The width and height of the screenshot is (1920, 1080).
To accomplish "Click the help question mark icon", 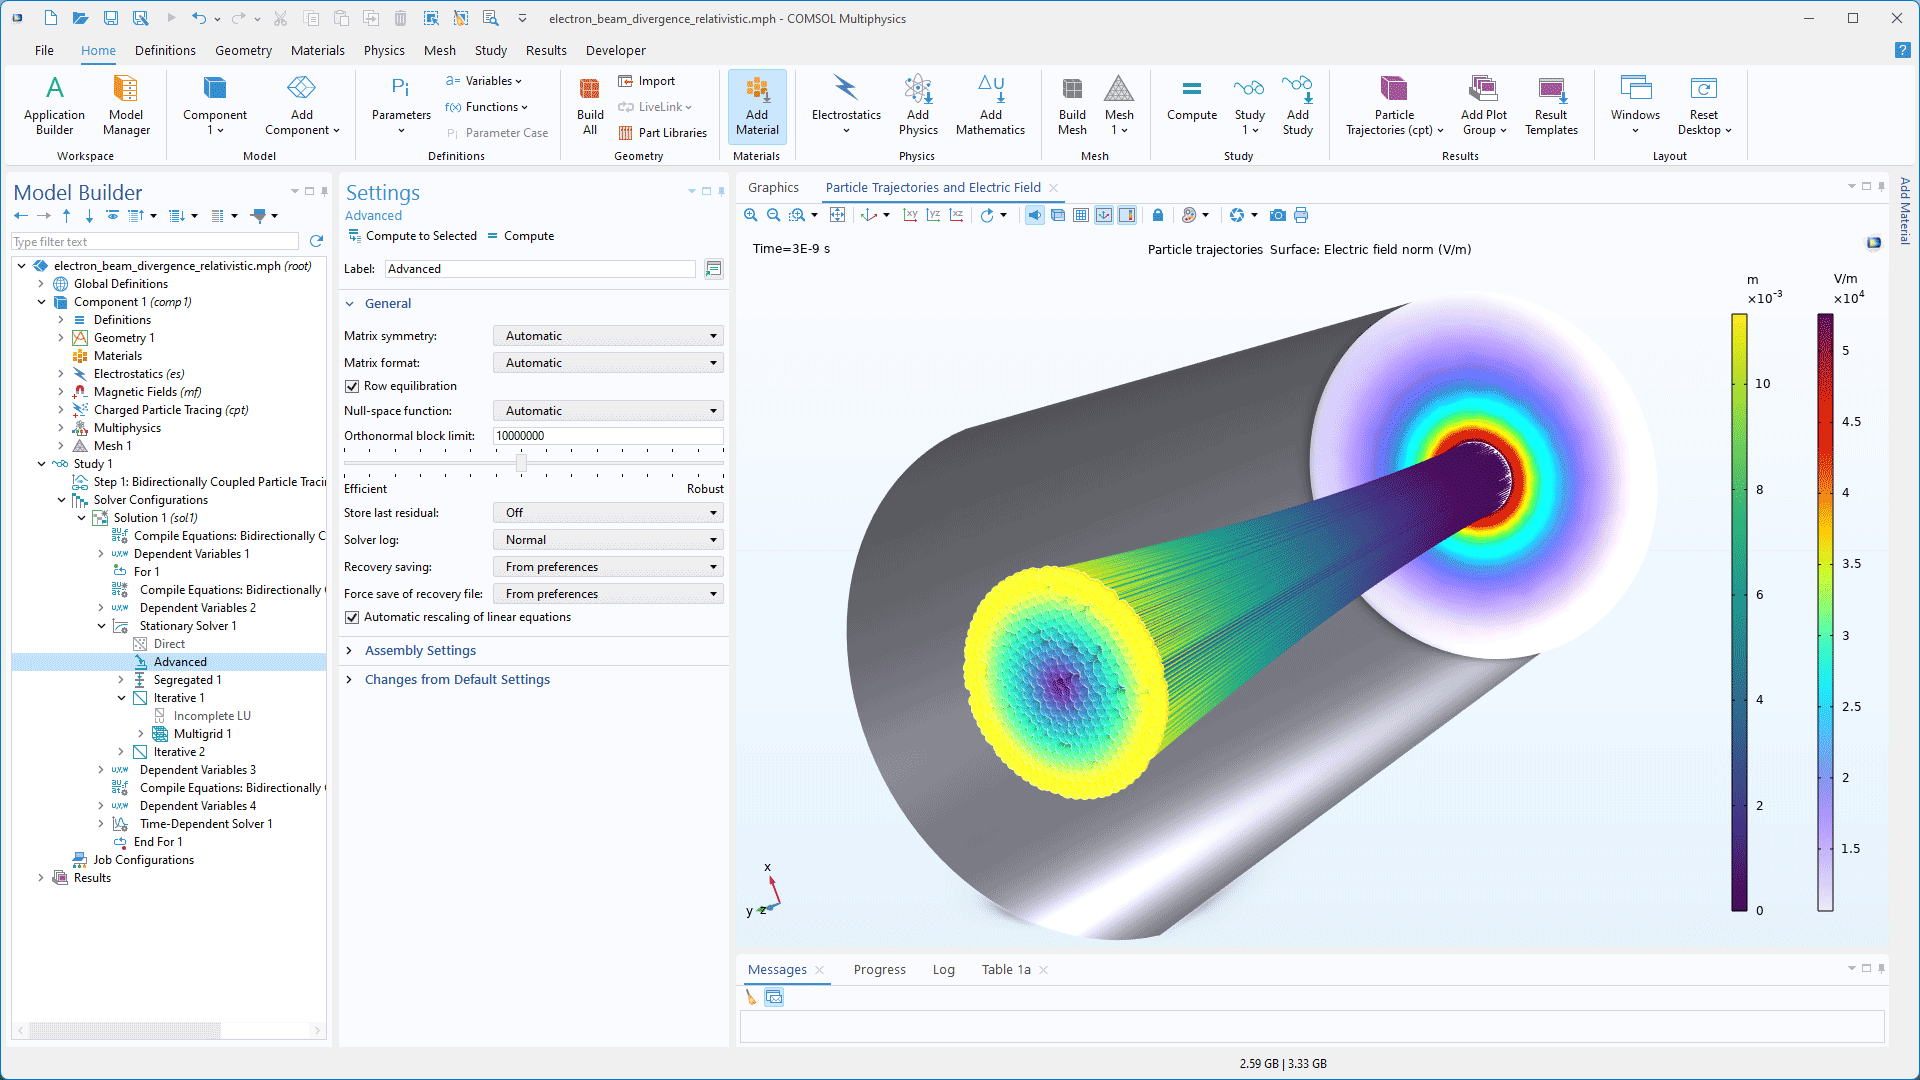I will tap(1902, 50).
